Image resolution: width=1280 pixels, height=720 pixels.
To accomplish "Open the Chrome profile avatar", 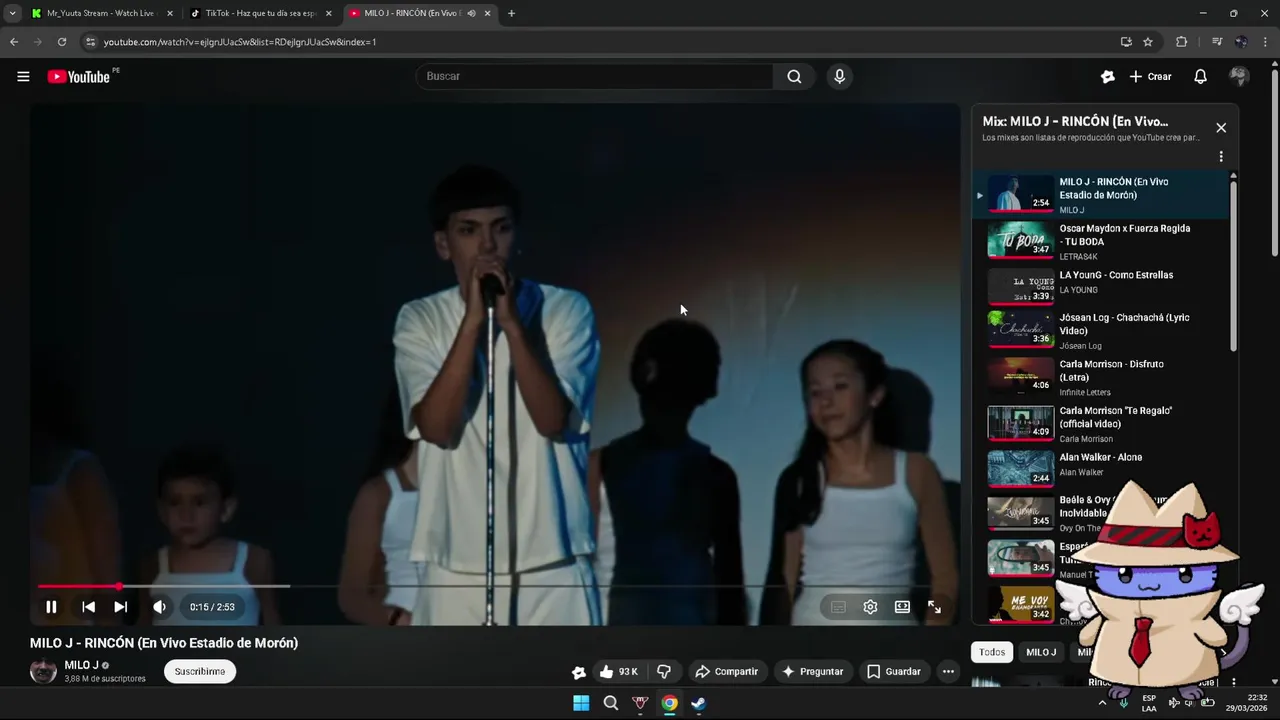I will point(1241,42).
